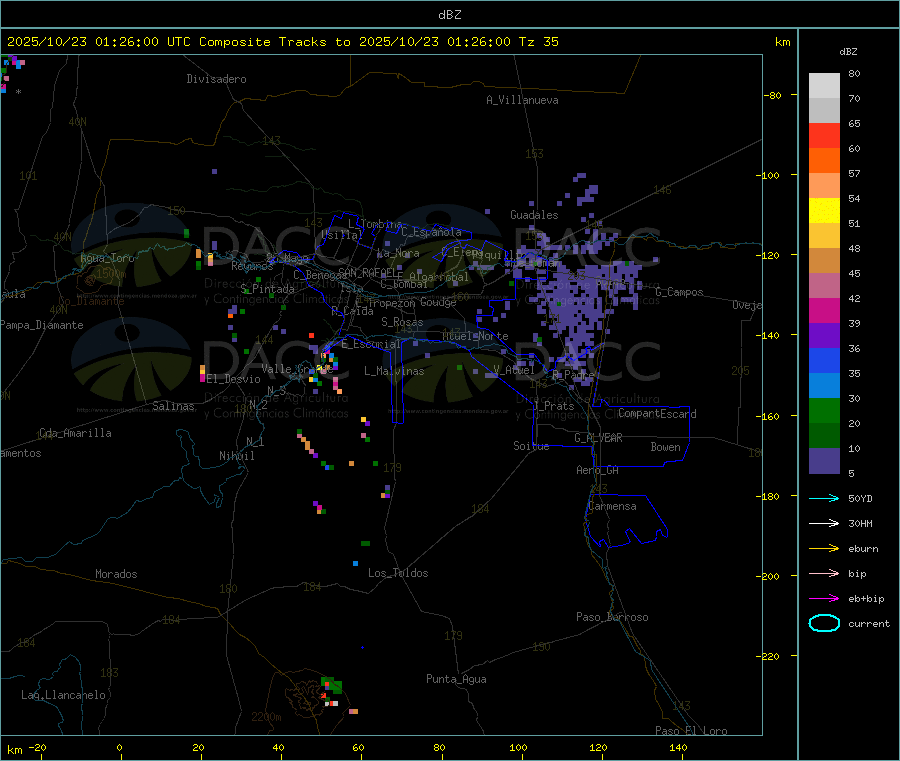This screenshot has height=761, width=900.
Task: Click the Los_Toldos location label
Action: click(x=398, y=573)
